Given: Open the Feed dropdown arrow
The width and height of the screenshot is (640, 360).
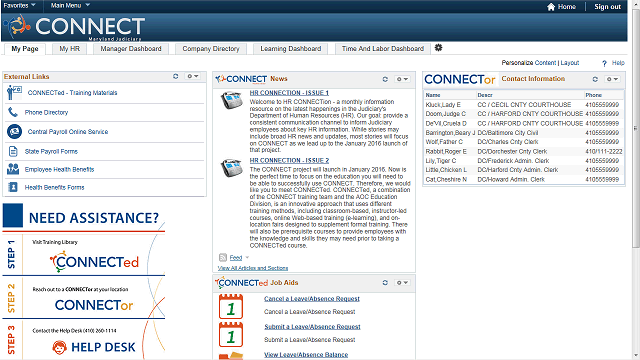Looking at the screenshot, I should pyautogui.click(x=247, y=258).
